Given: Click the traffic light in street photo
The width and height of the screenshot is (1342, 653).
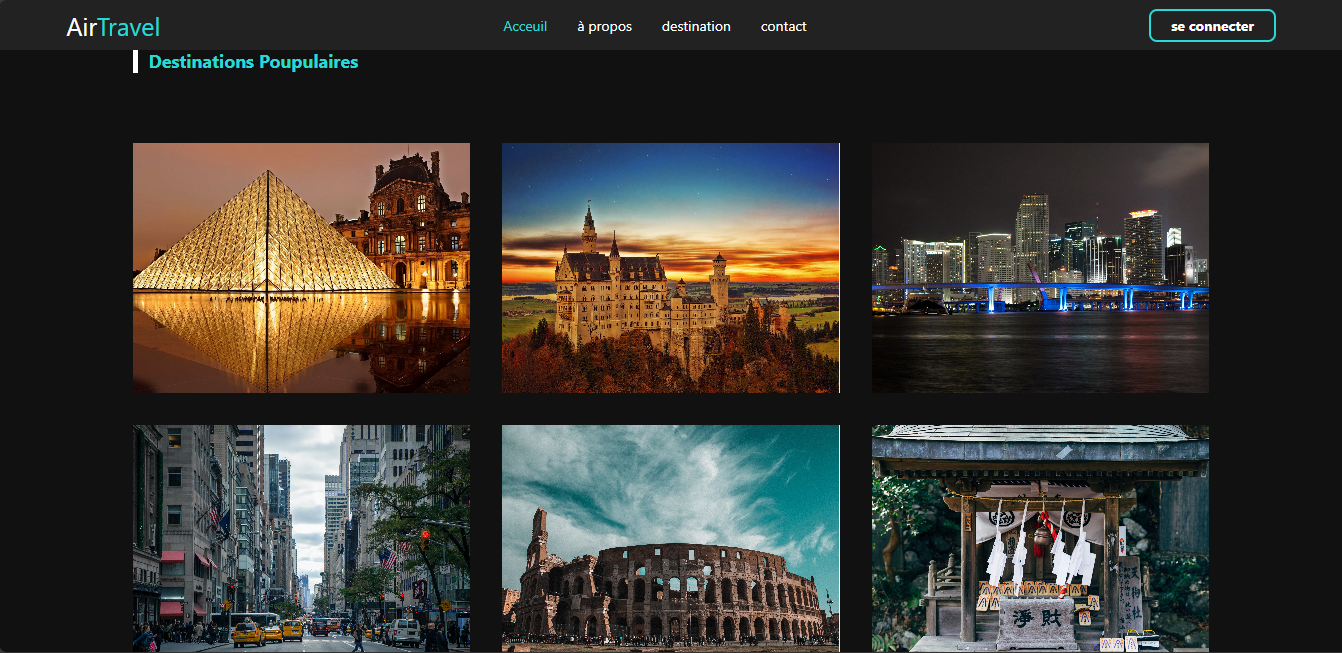Looking at the screenshot, I should (x=424, y=538).
